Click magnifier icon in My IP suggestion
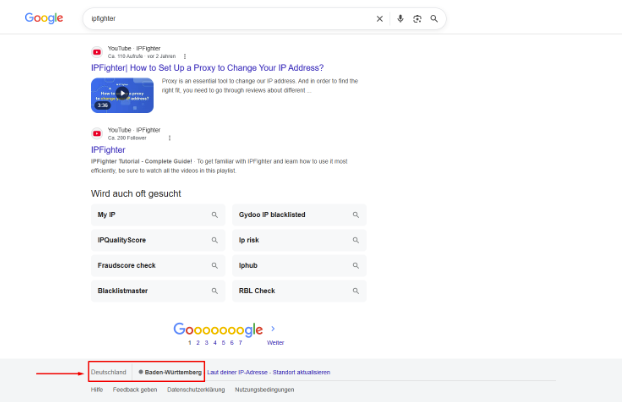This screenshot has width=623, height=402. [215, 215]
